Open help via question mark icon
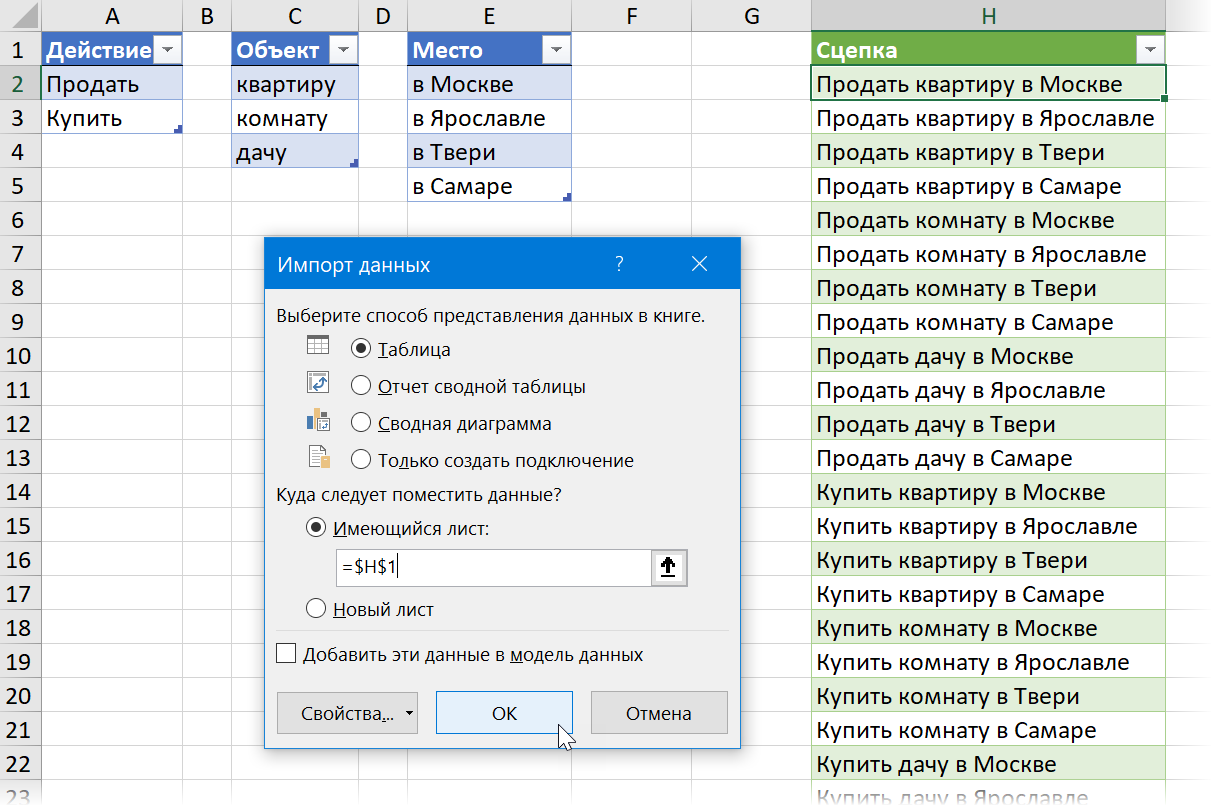This screenshot has height=806, width=1212. point(620,265)
